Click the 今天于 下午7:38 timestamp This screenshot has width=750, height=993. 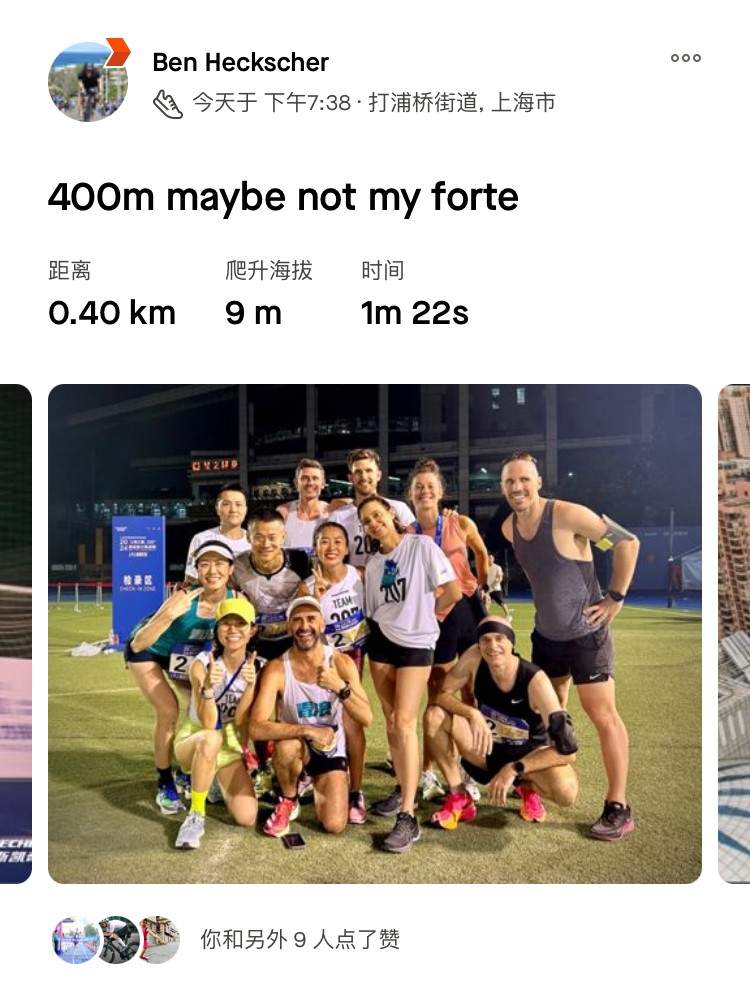point(271,102)
